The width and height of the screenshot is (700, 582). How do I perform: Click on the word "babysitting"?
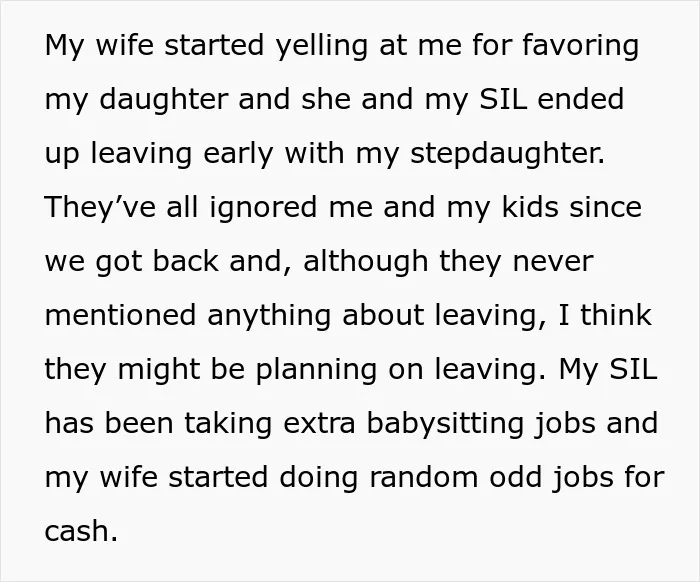(x=445, y=424)
